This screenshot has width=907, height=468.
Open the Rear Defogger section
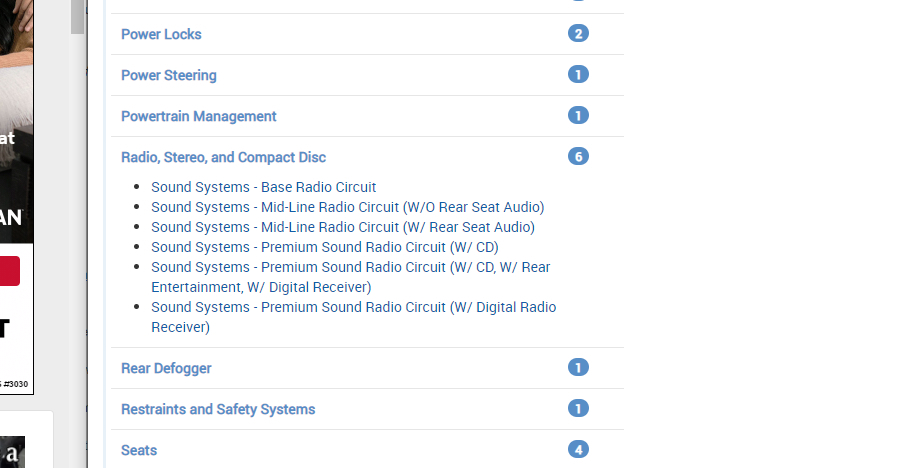coord(166,368)
